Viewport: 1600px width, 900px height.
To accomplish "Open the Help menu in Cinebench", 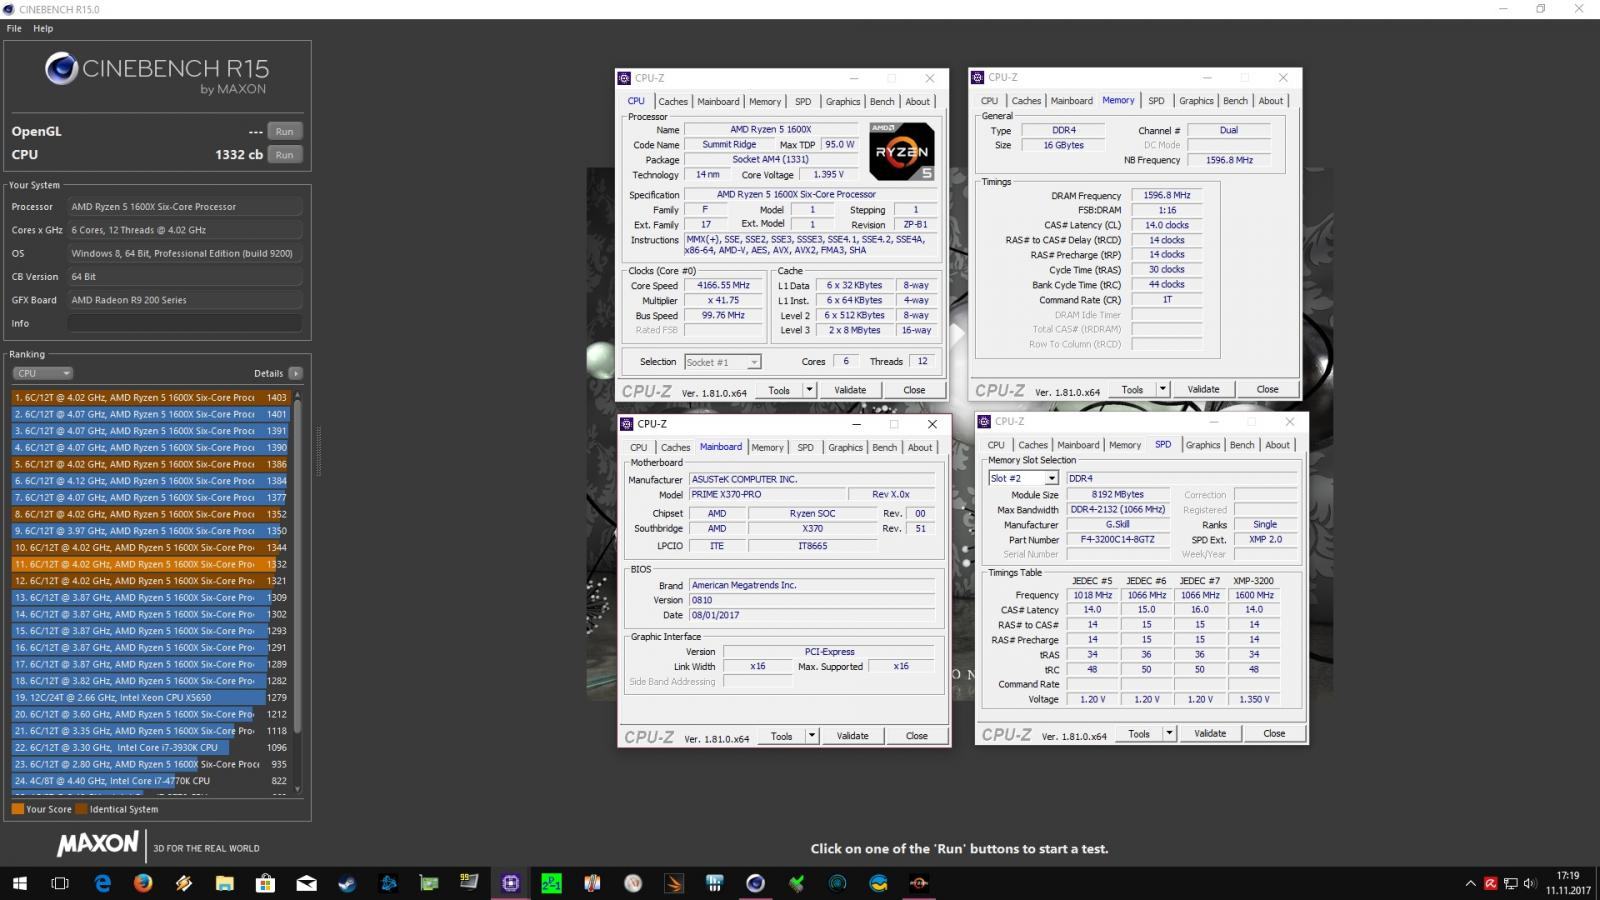I will click(x=43, y=28).
